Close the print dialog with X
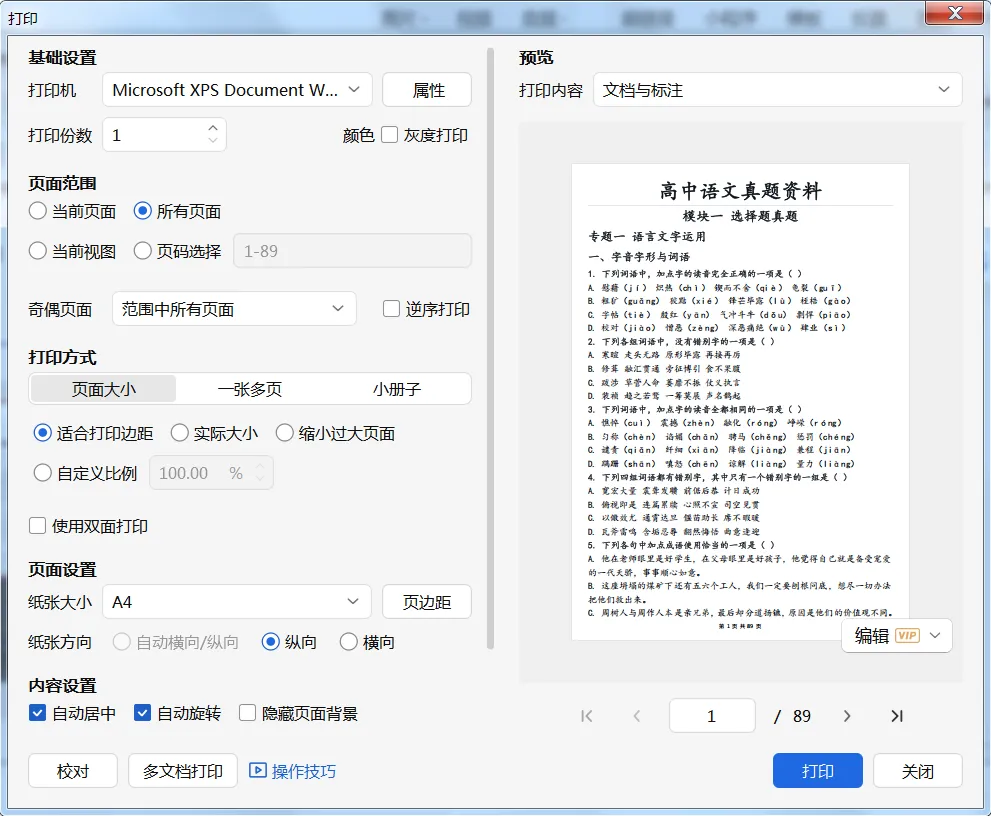 click(955, 13)
